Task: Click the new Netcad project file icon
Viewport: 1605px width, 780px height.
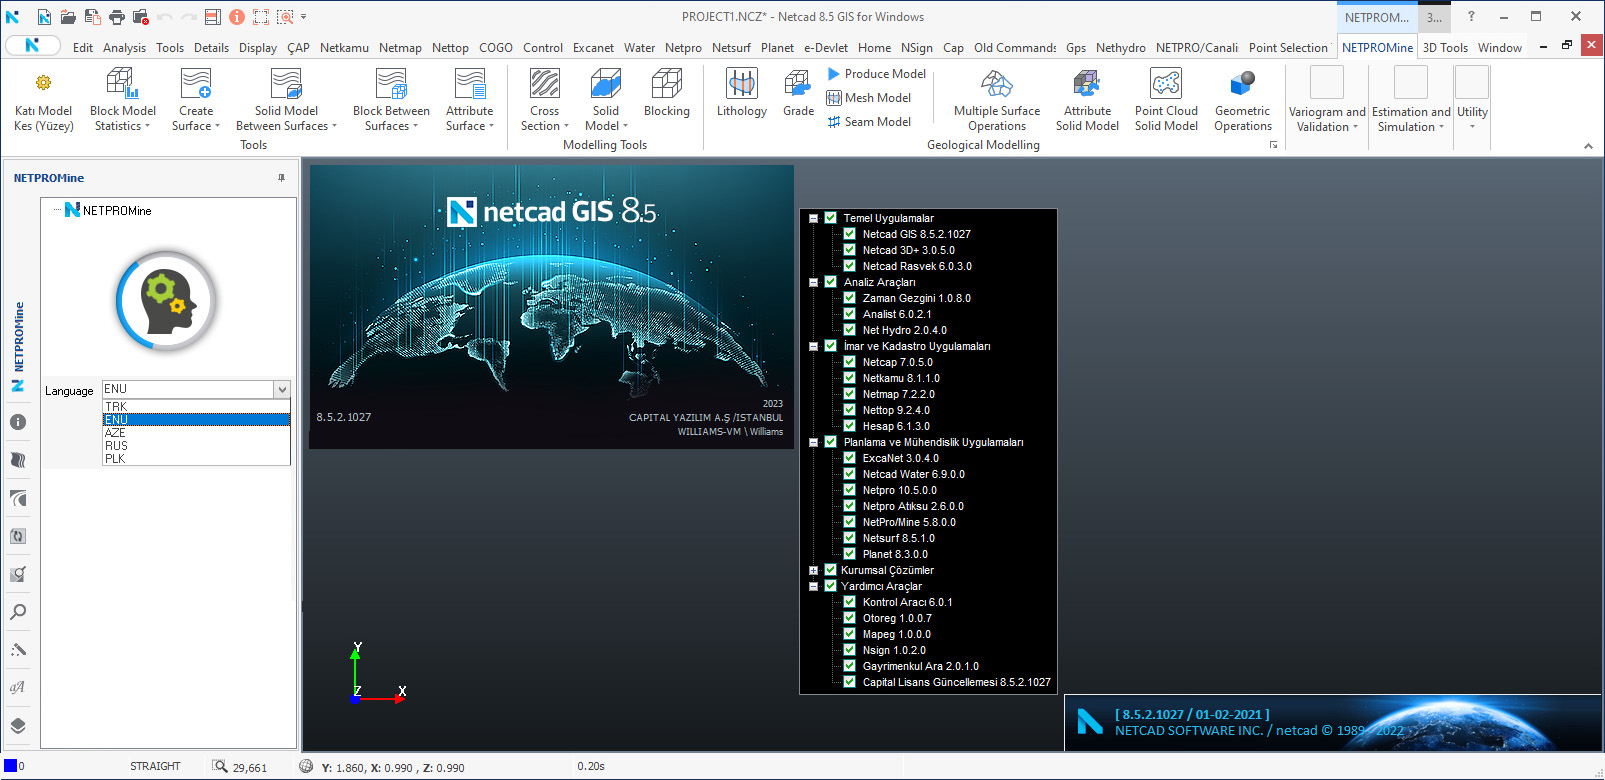Action: pos(44,17)
